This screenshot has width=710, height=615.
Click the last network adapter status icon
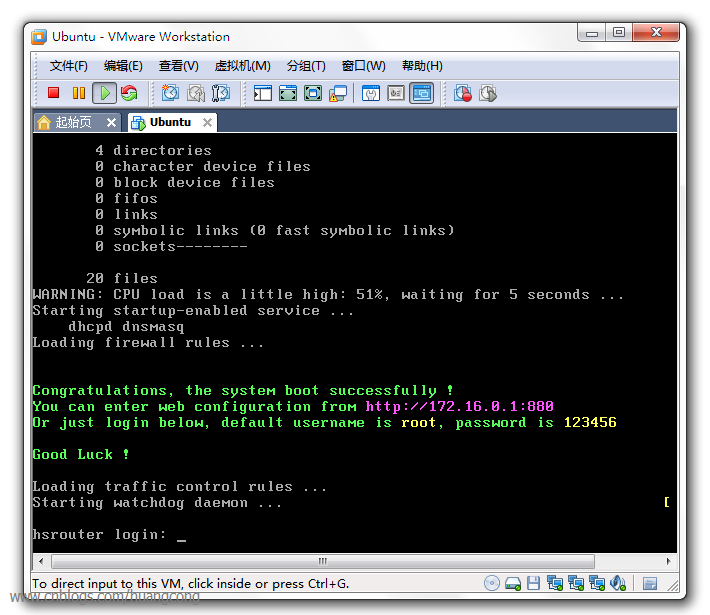coord(597,583)
